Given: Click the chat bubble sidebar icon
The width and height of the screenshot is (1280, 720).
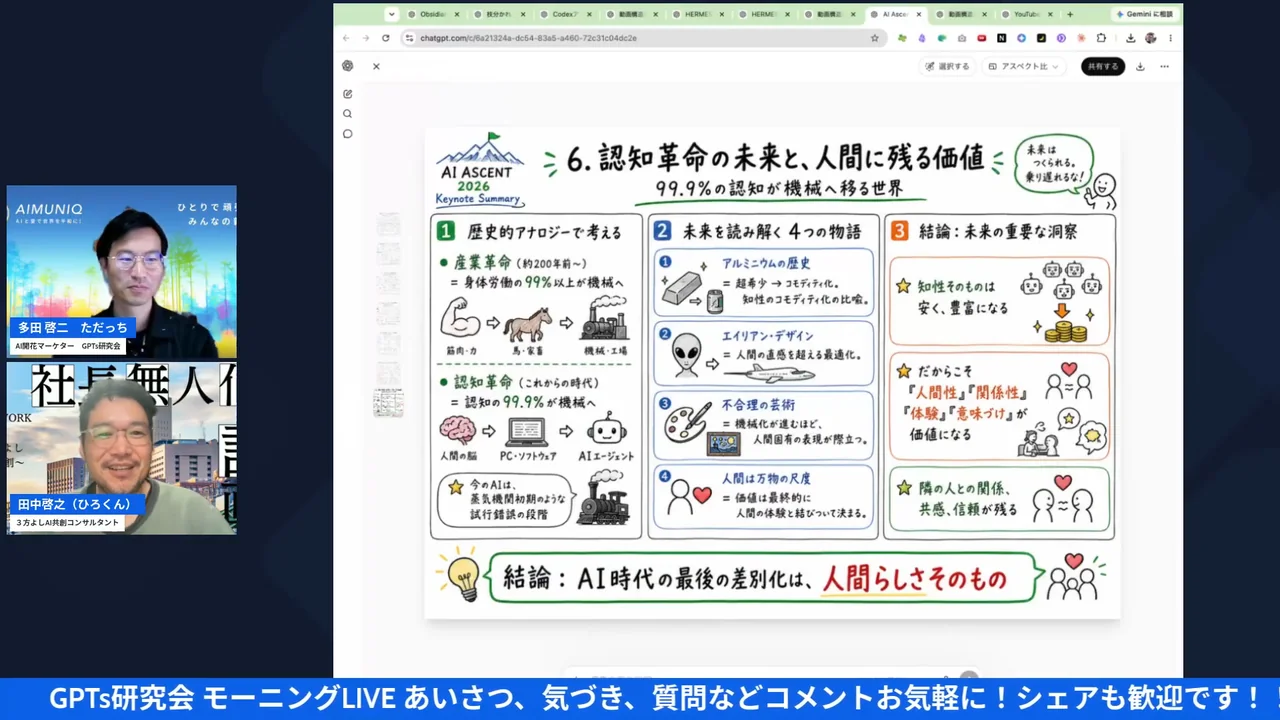Looking at the screenshot, I should (347, 134).
